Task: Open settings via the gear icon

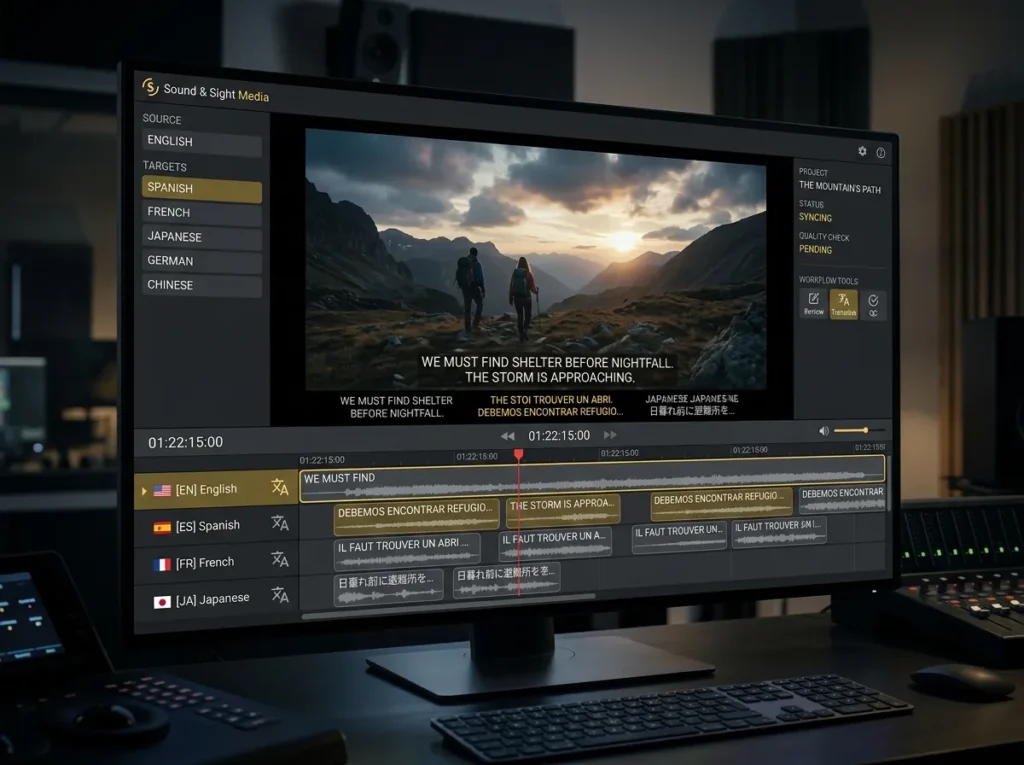Action: pyautogui.click(x=862, y=151)
